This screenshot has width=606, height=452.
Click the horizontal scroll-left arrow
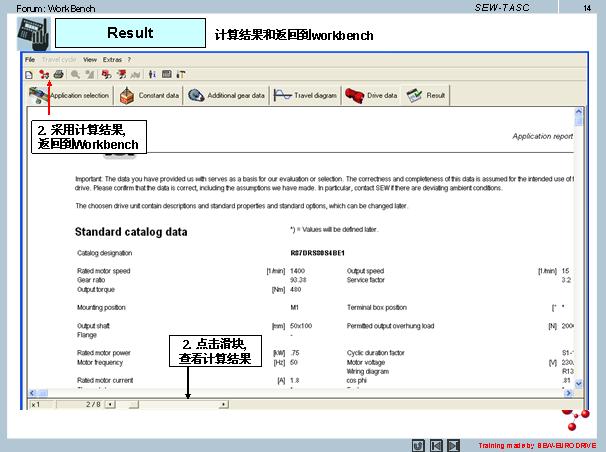32,393
